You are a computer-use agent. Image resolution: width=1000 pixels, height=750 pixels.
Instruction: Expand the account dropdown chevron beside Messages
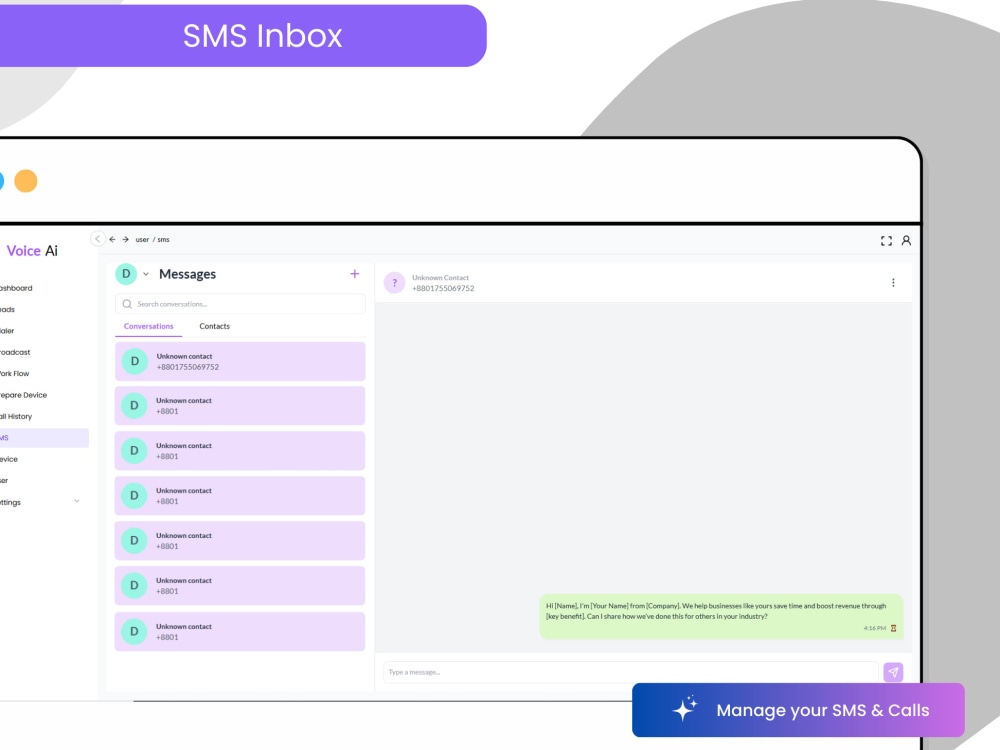(145, 274)
